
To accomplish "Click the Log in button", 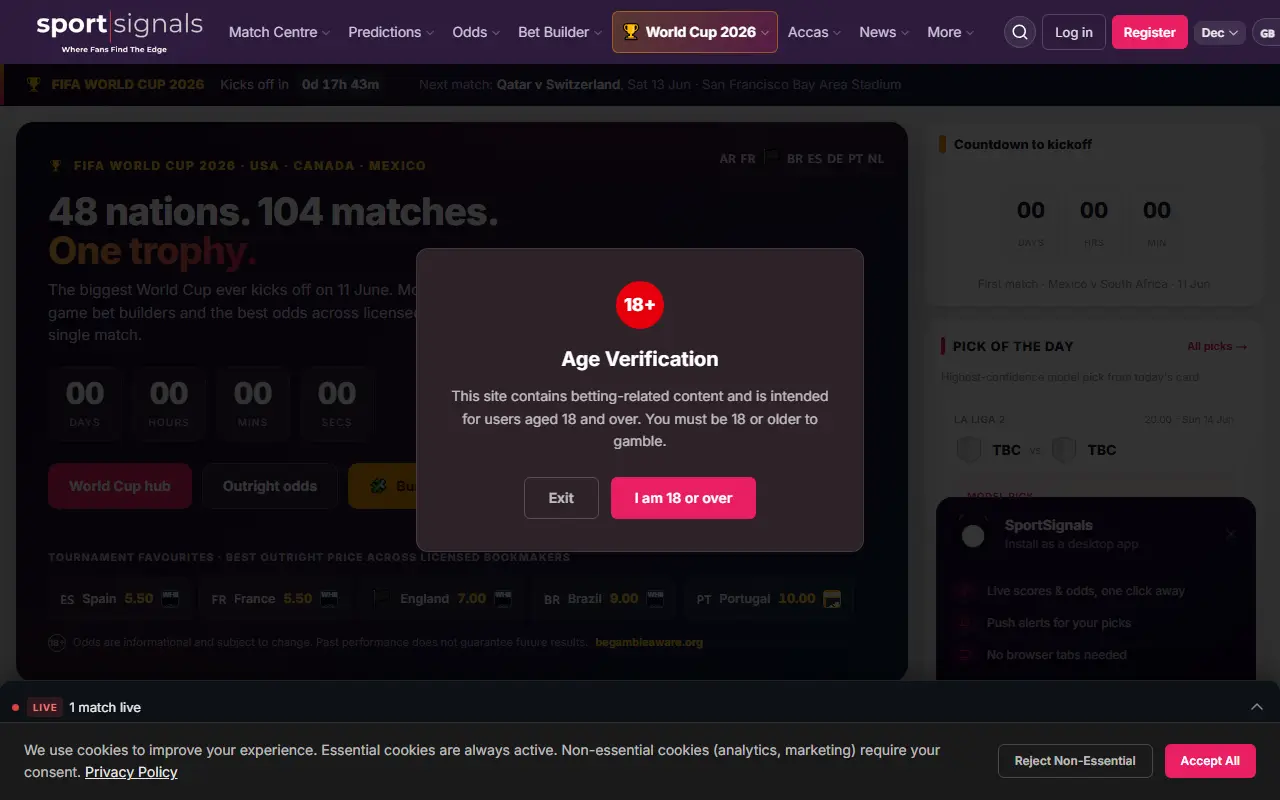I will tap(1074, 32).
